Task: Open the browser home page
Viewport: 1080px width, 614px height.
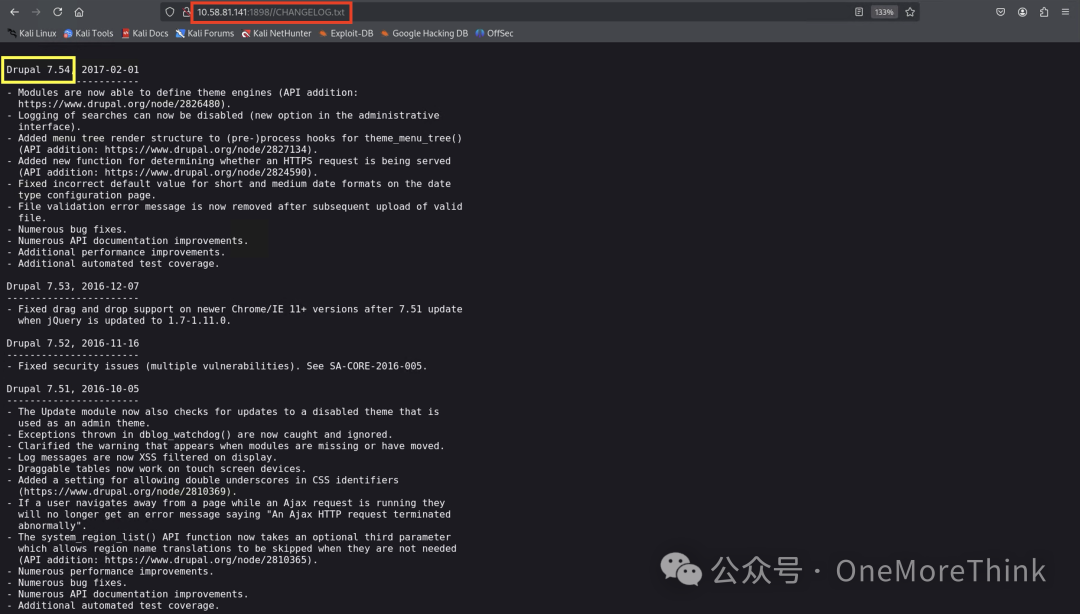Action: point(79,12)
